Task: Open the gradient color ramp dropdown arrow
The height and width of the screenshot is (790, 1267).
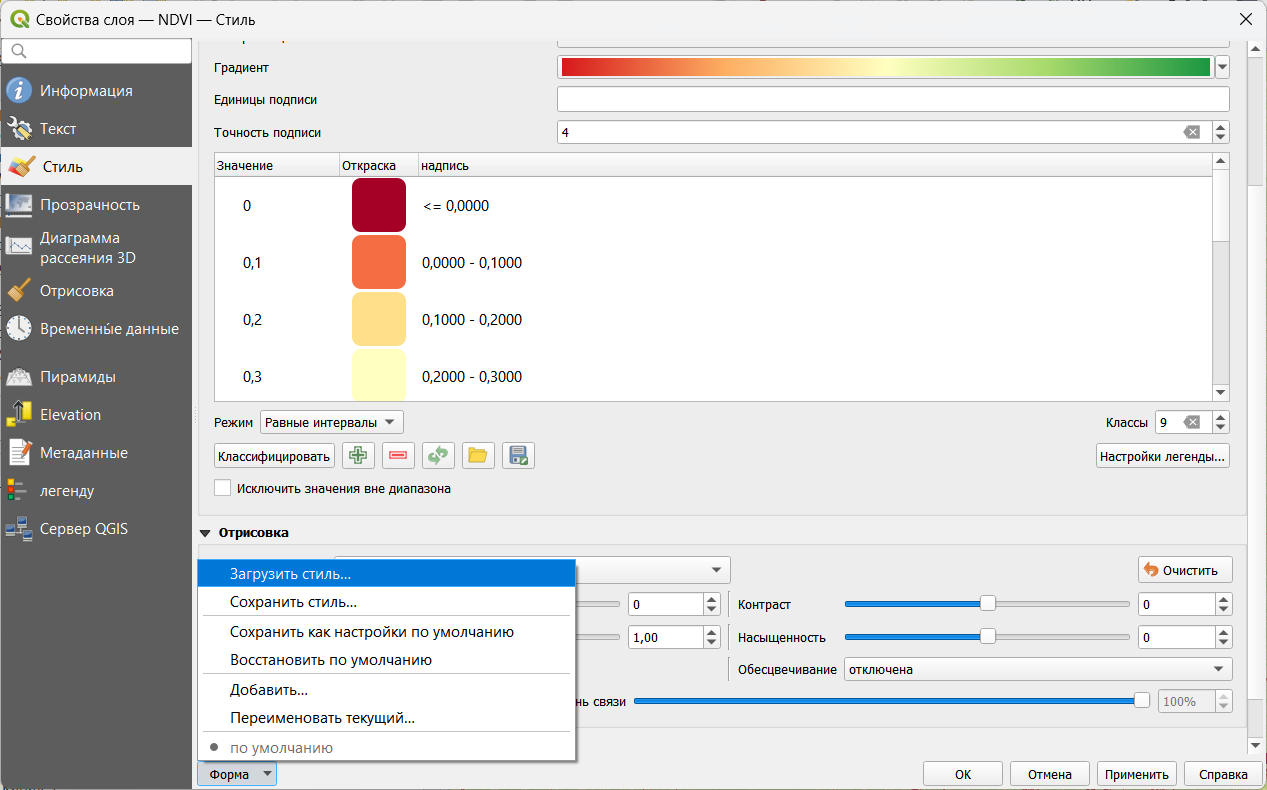Action: (1221, 67)
